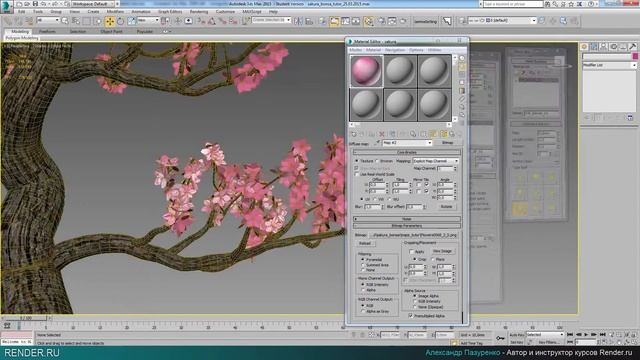This screenshot has height=360, width=640.
Task: Click the Bitmap type button
Action: click(447, 143)
